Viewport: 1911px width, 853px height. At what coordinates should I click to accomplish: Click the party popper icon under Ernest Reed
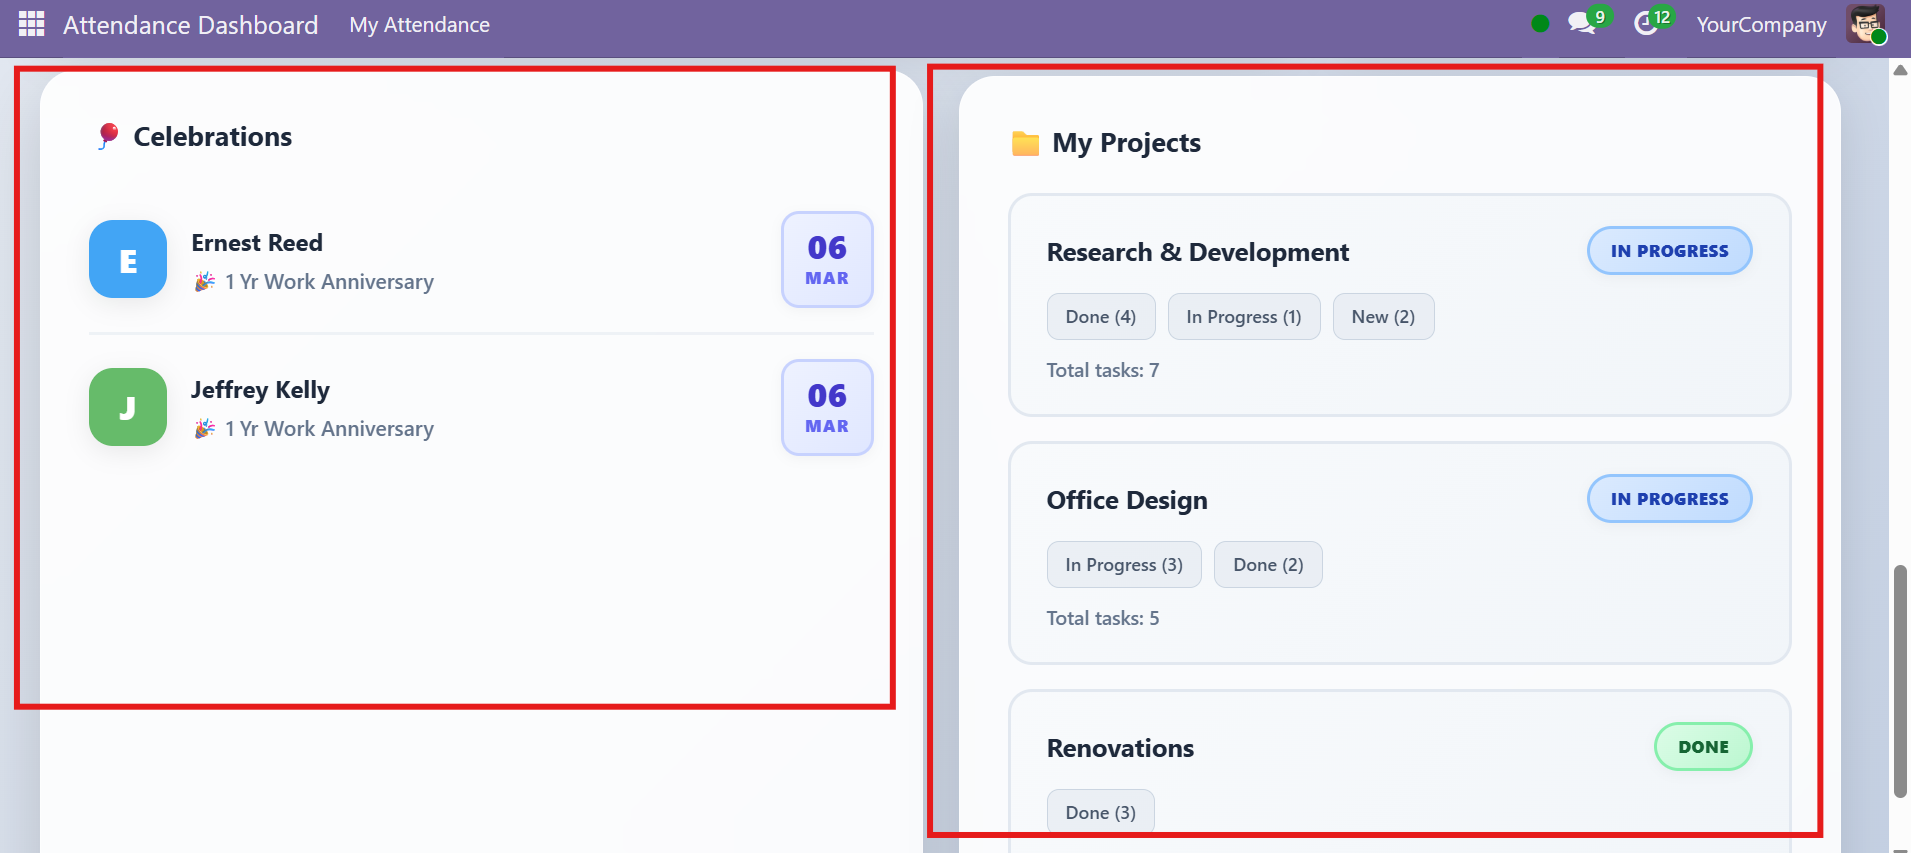coord(204,282)
